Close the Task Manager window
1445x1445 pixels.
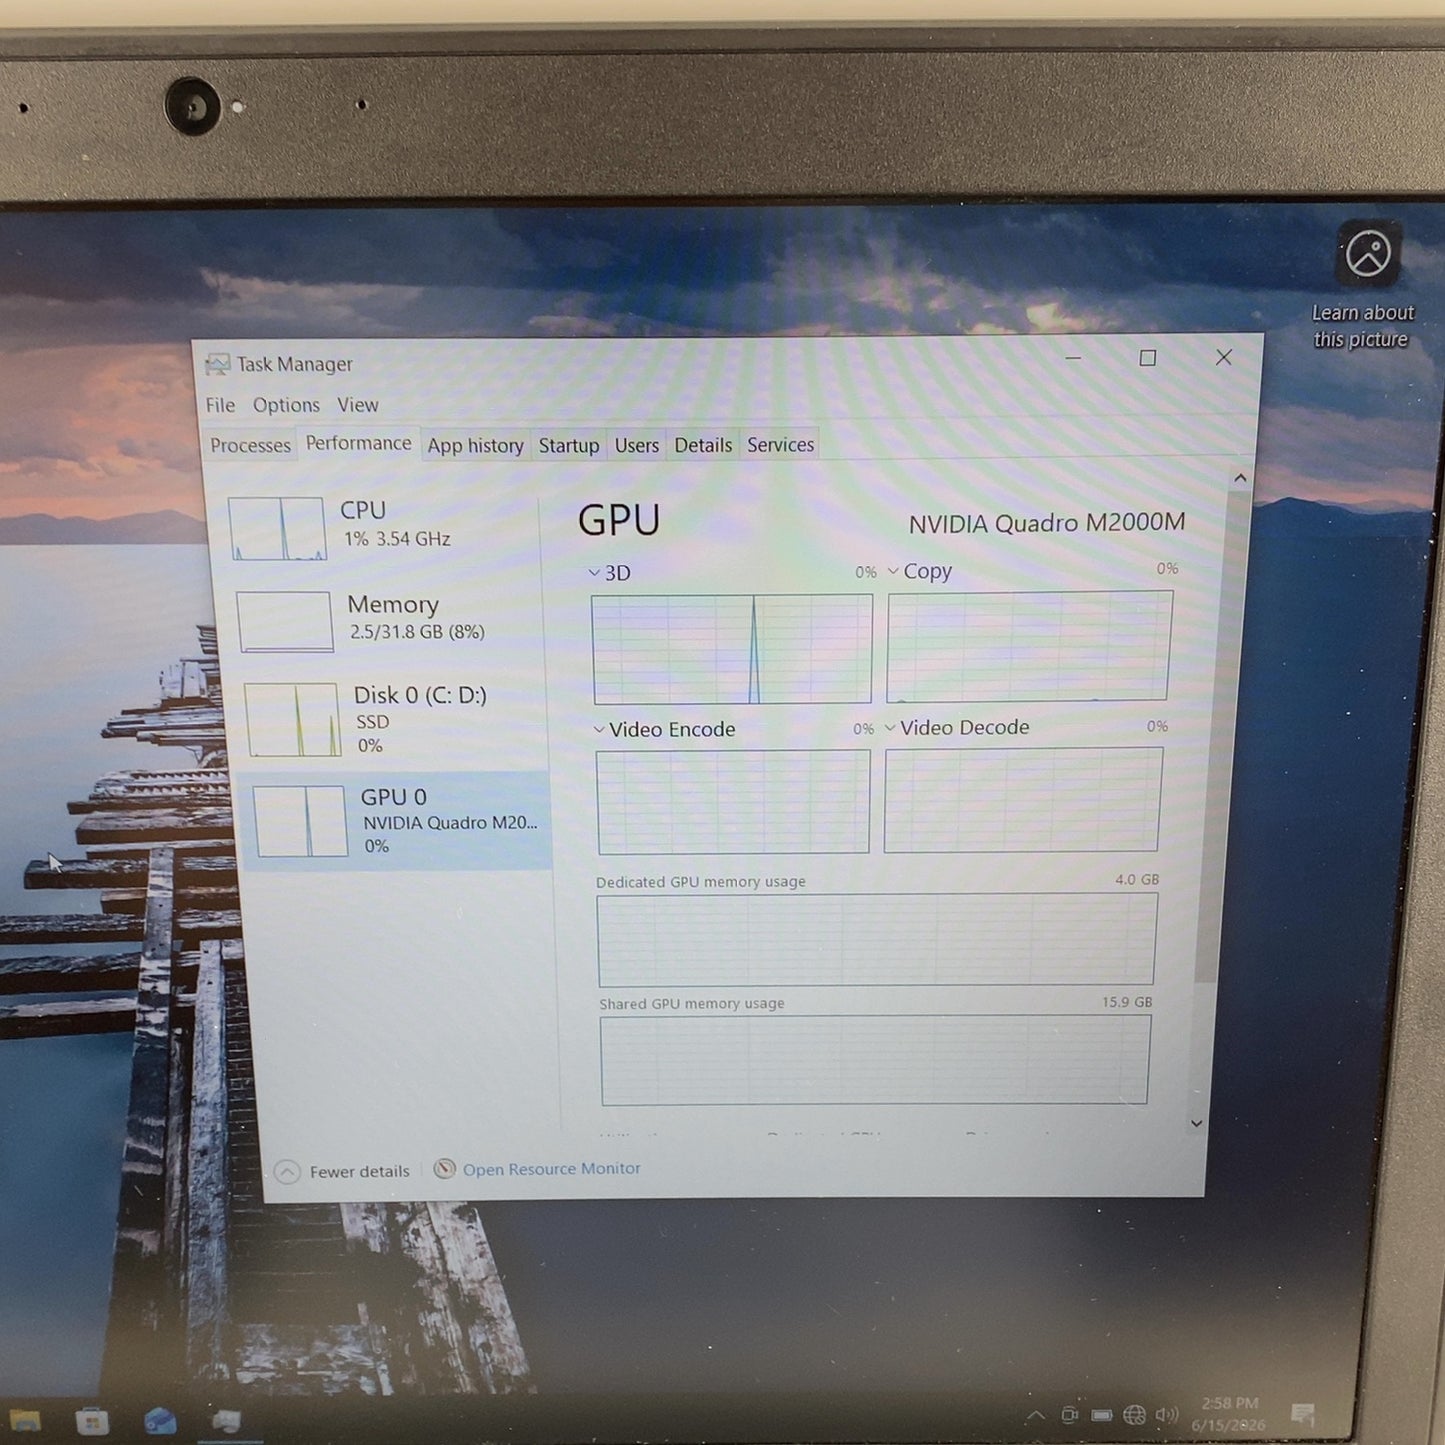(1223, 357)
